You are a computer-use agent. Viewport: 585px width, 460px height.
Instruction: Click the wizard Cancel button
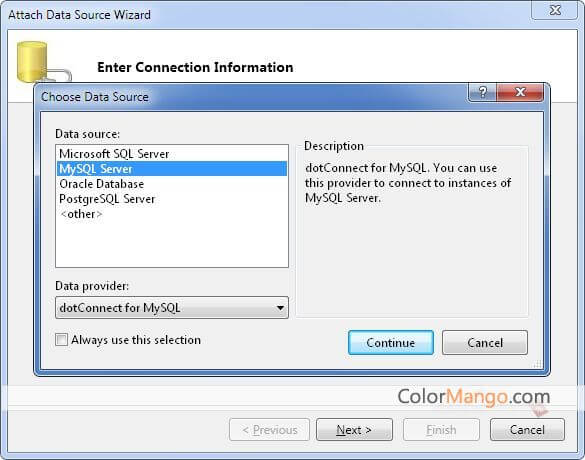tap(527, 430)
